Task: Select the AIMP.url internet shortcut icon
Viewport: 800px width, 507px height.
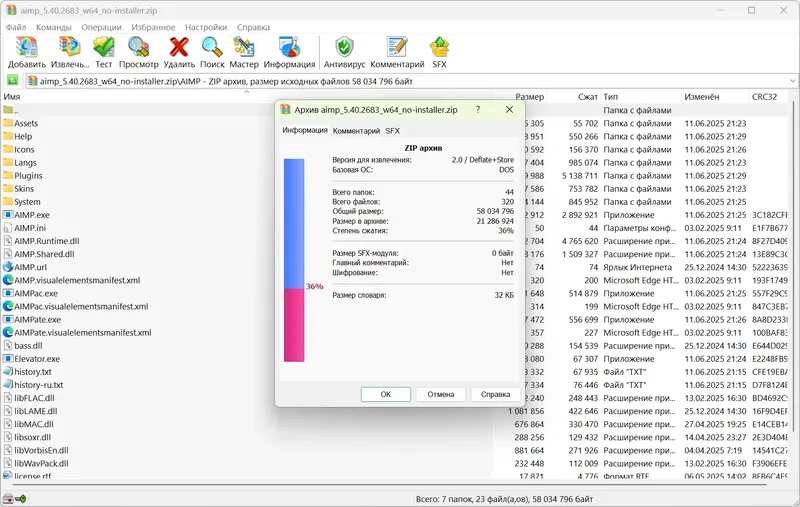Action: [x=8, y=267]
